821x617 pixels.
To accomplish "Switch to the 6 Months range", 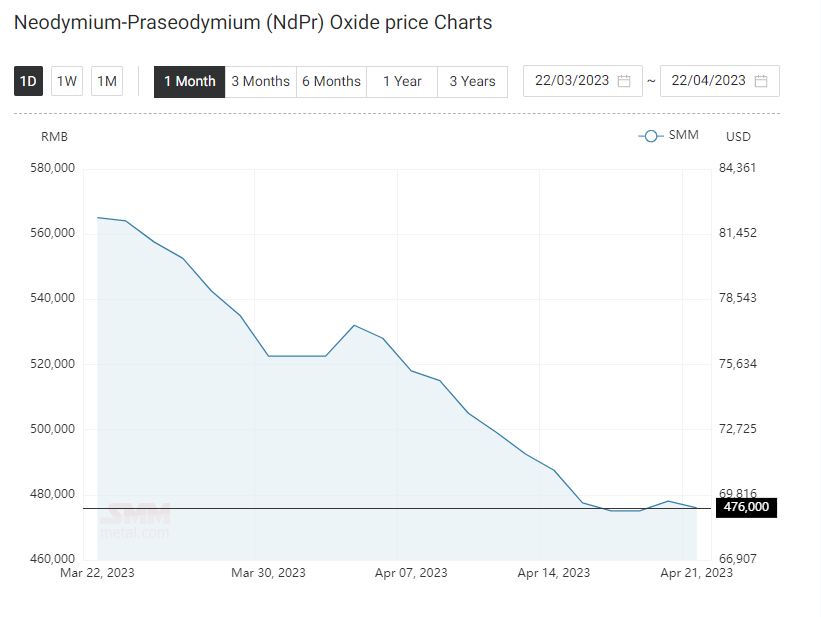I will pos(331,82).
